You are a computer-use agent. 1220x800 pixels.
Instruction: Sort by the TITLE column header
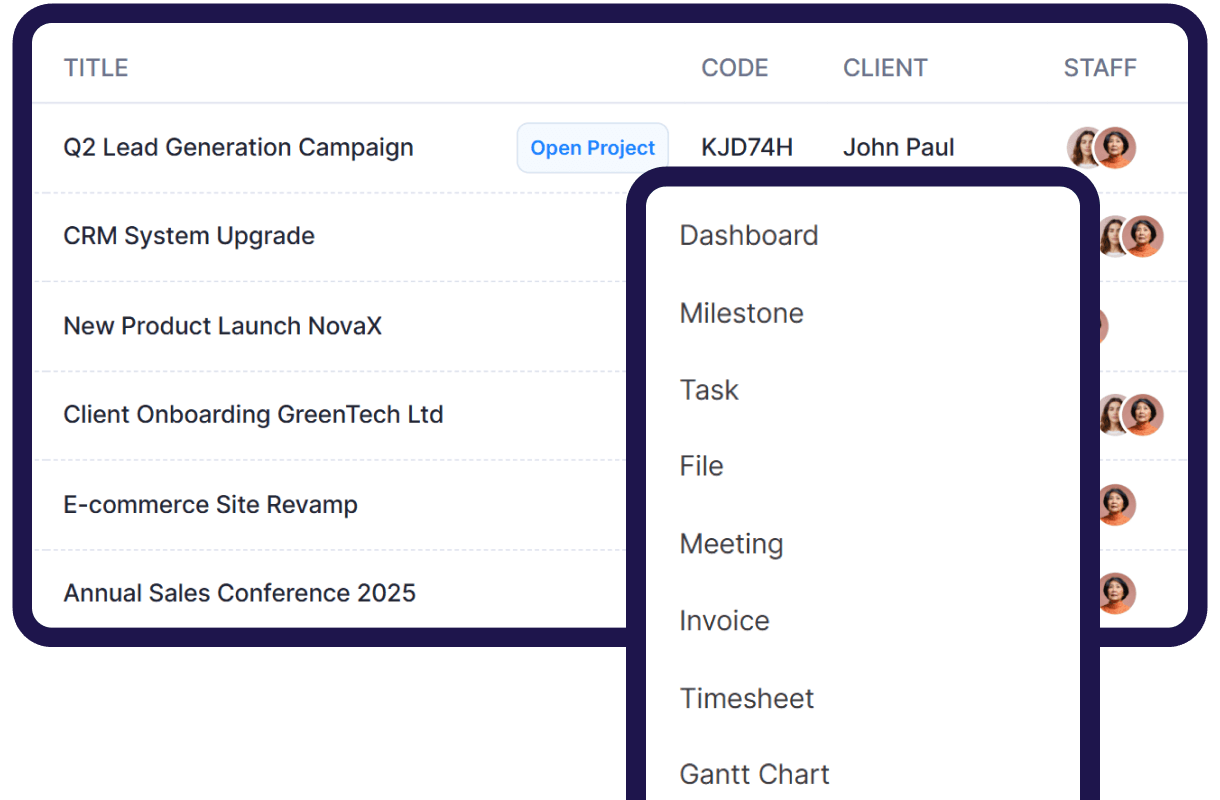[96, 68]
